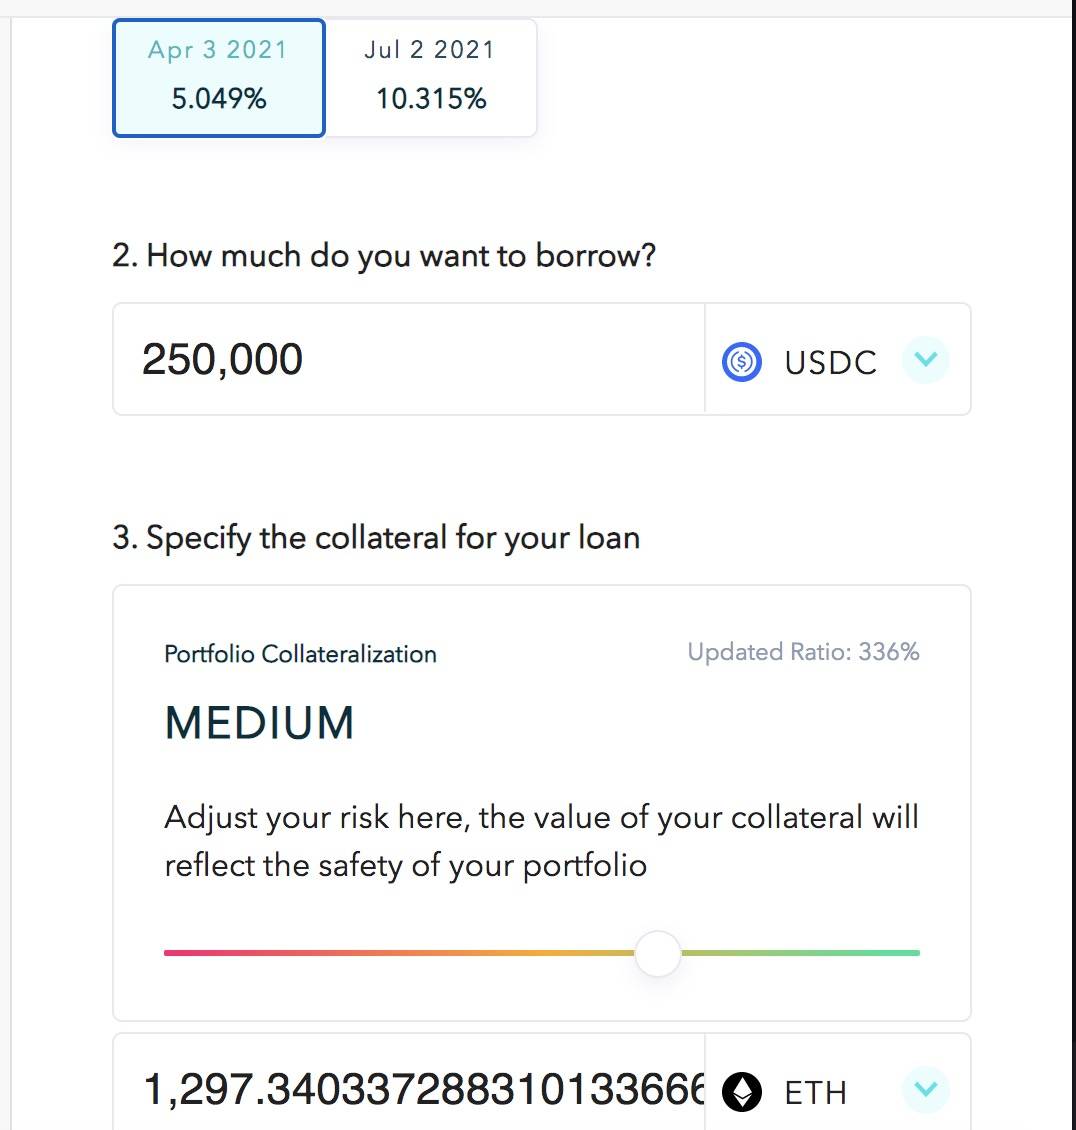Click the Portfolio Collateralization label
The image size is (1076, 1130).
pyautogui.click(x=300, y=654)
